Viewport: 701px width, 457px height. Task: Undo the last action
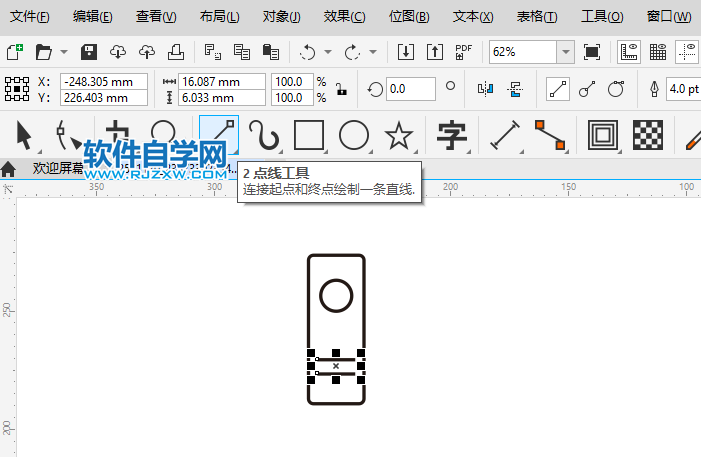coord(308,52)
